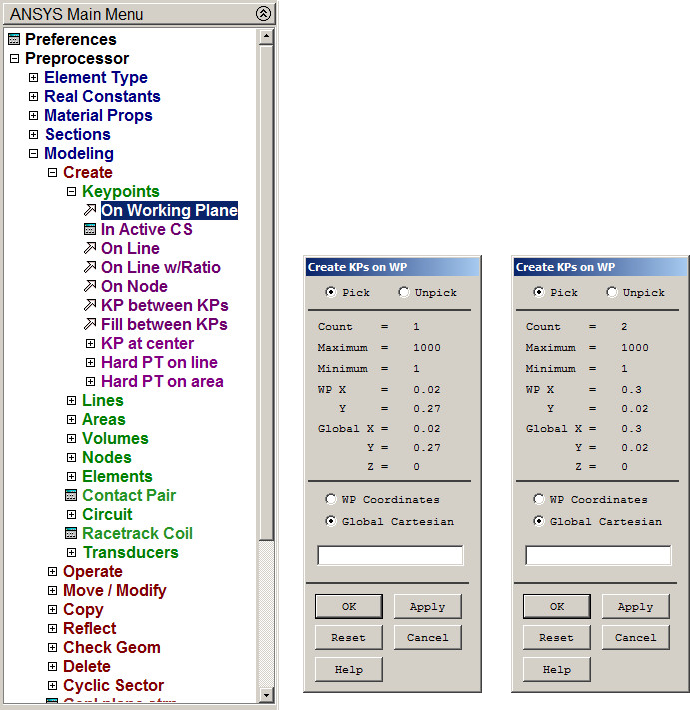Screen dimensions: 690x710
Task: Expand the Lines node
Action: [x=72, y=400]
